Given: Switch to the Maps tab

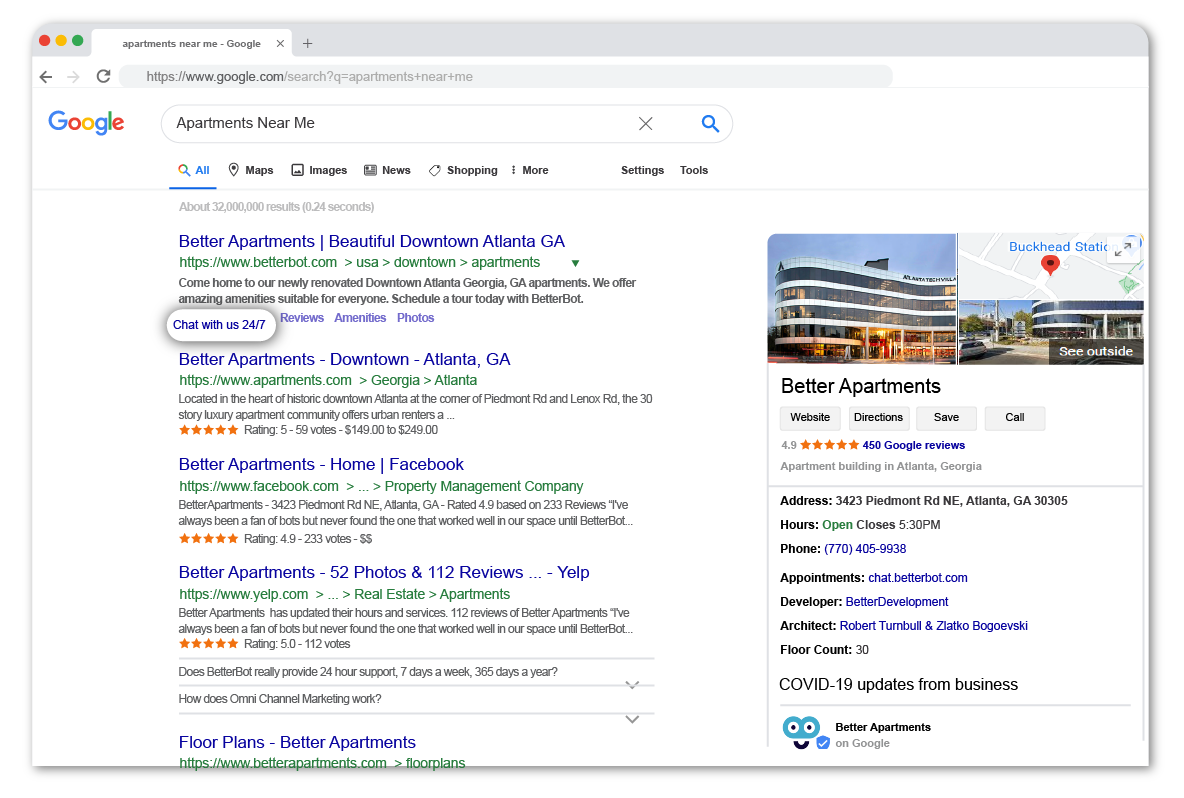Looking at the screenshot, I should tap(251, 171).
